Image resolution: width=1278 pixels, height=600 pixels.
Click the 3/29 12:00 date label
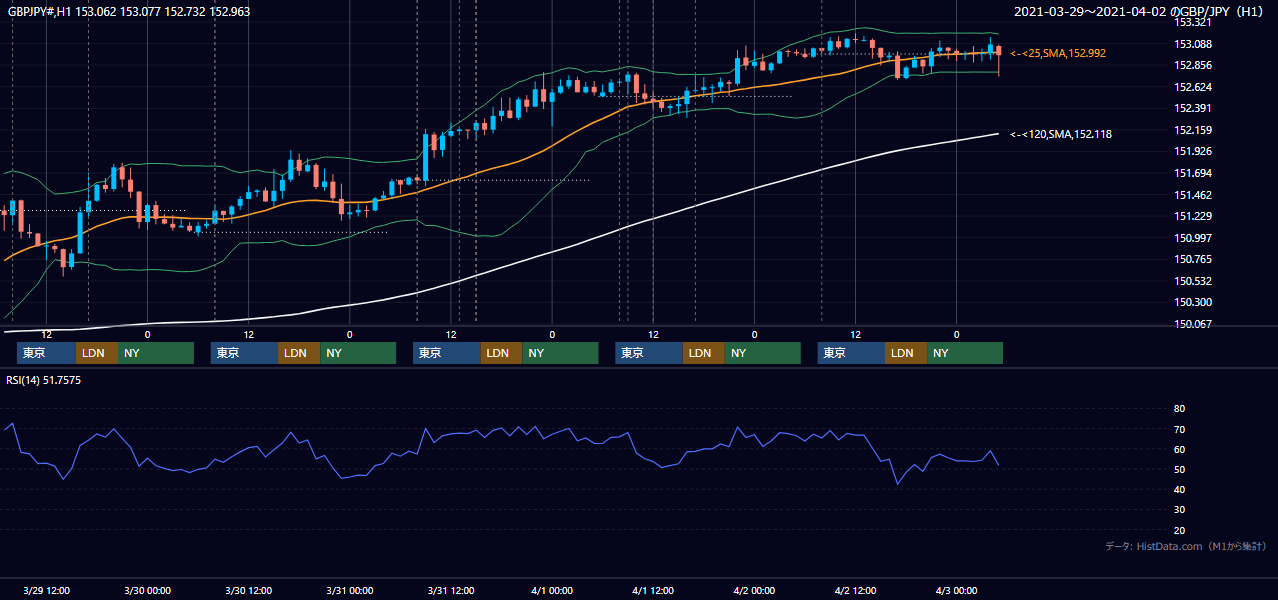click(x=46, y=590)
